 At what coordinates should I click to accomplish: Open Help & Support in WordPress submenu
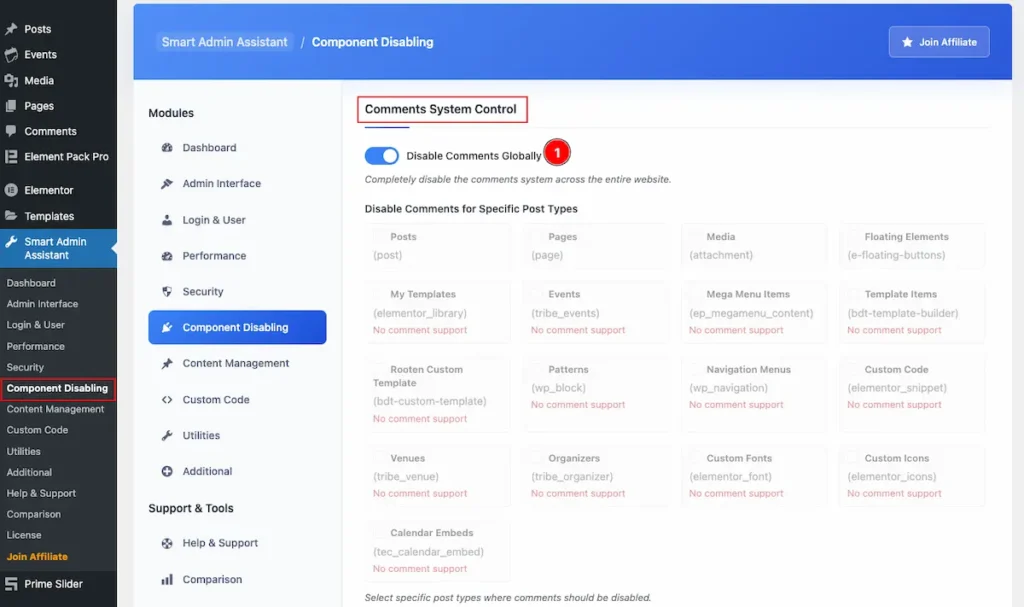[x=41, y=493]
